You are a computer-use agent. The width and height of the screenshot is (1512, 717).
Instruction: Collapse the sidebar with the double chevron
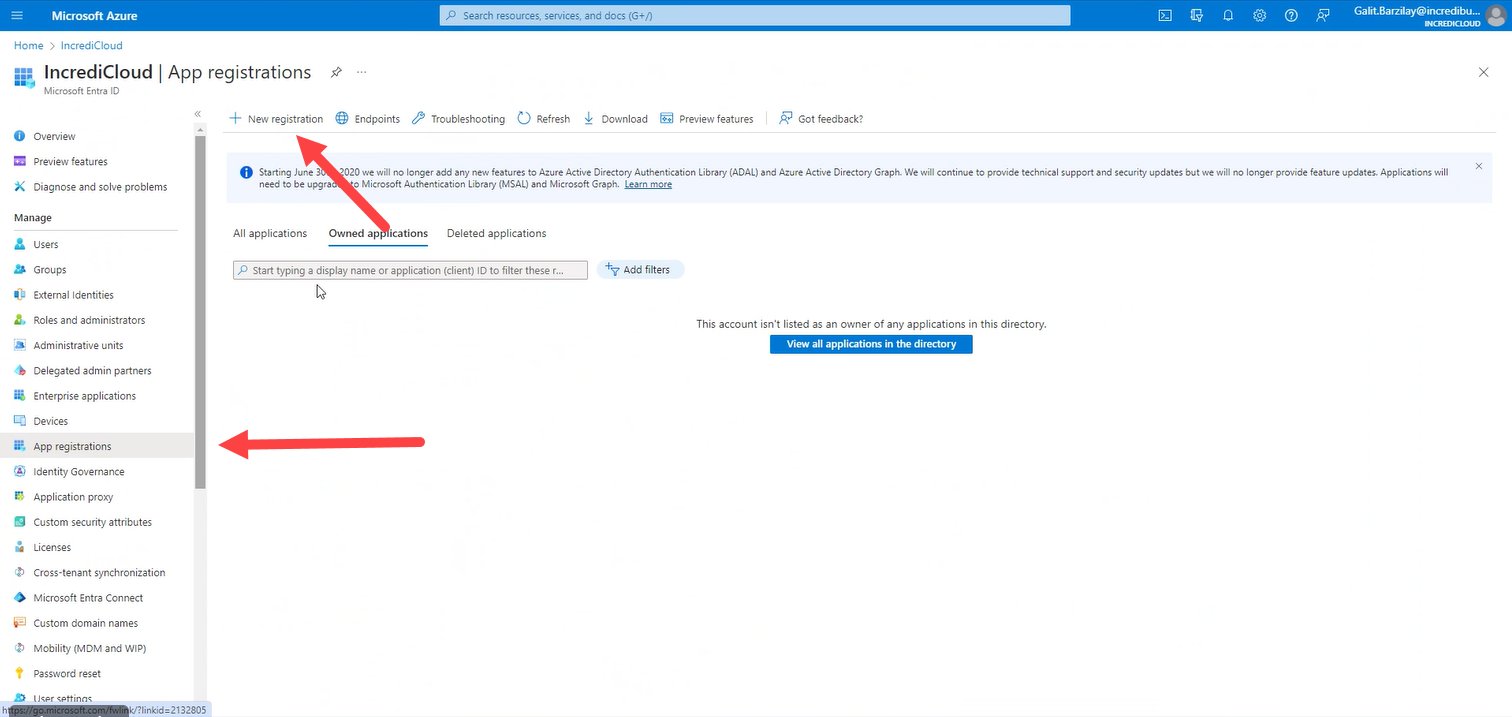tap(198, 114)
